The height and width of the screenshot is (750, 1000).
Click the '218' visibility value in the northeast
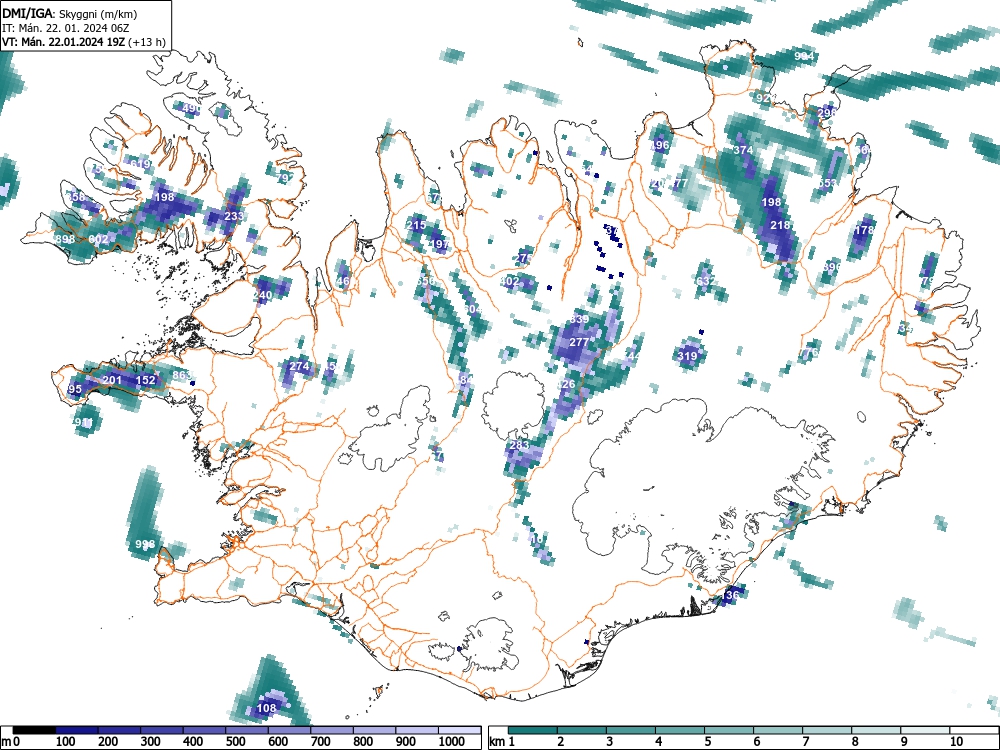click(781, 225)
